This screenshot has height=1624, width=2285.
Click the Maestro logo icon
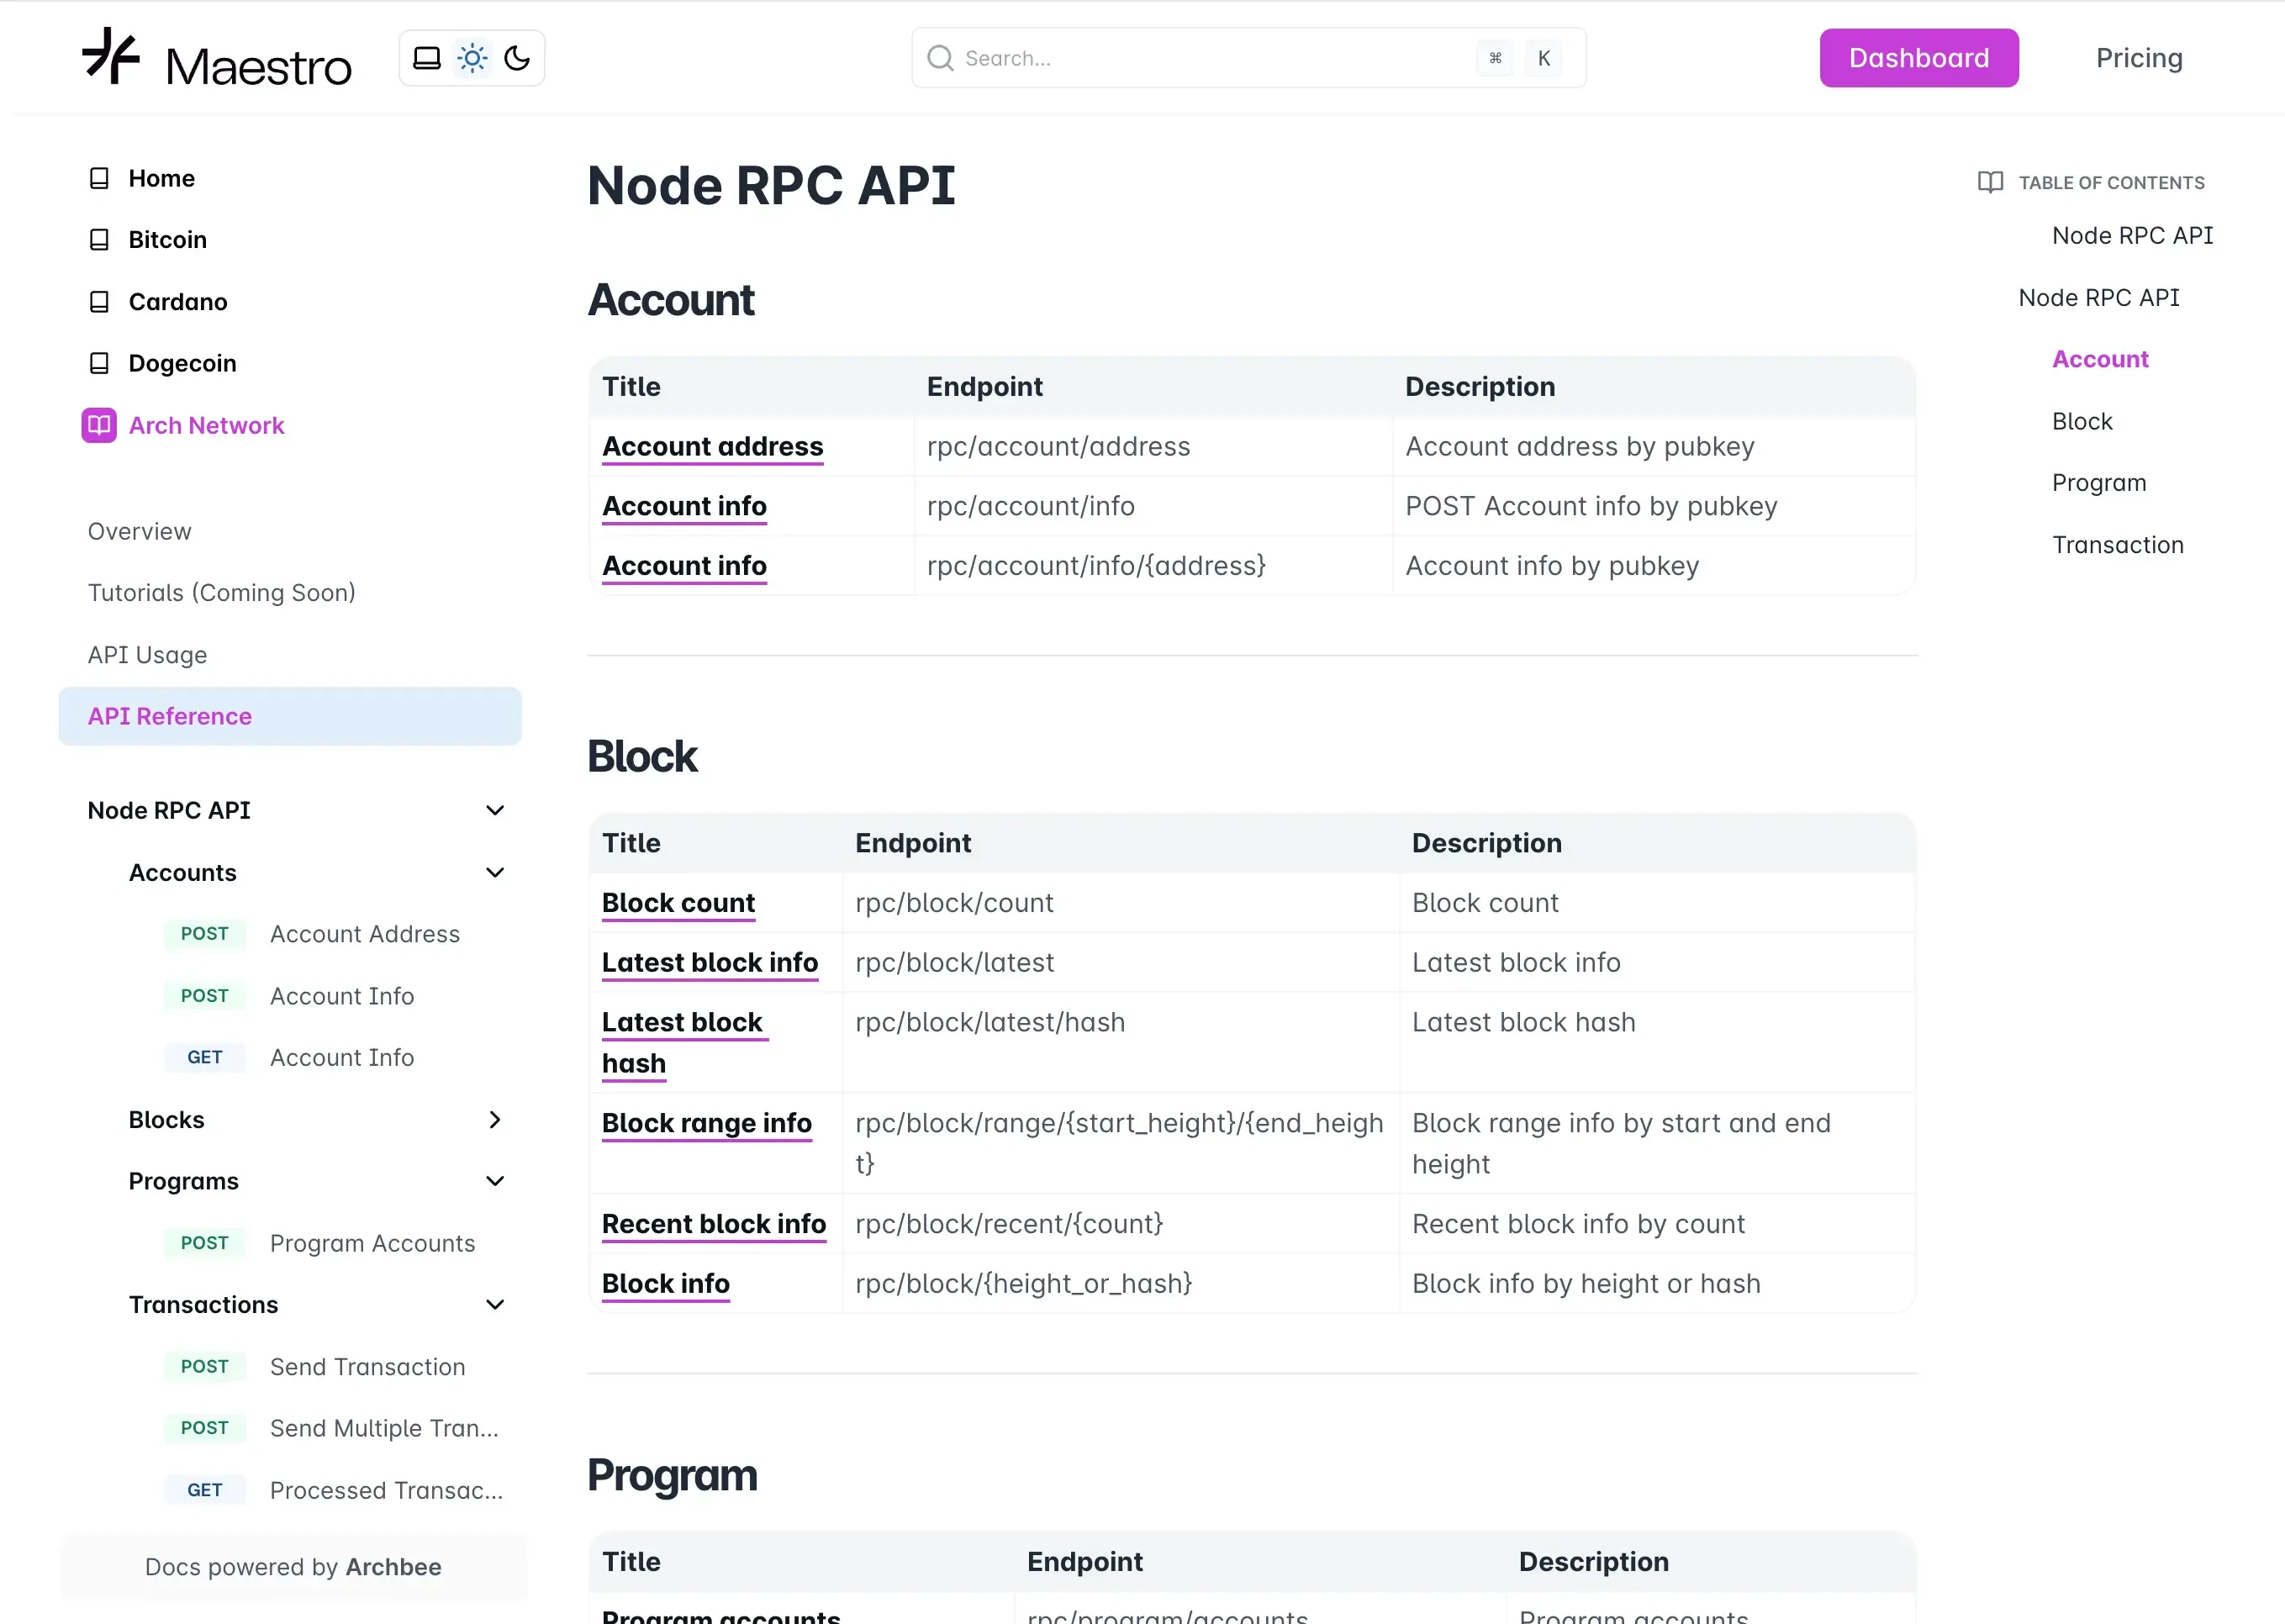(x=110, y=57)
